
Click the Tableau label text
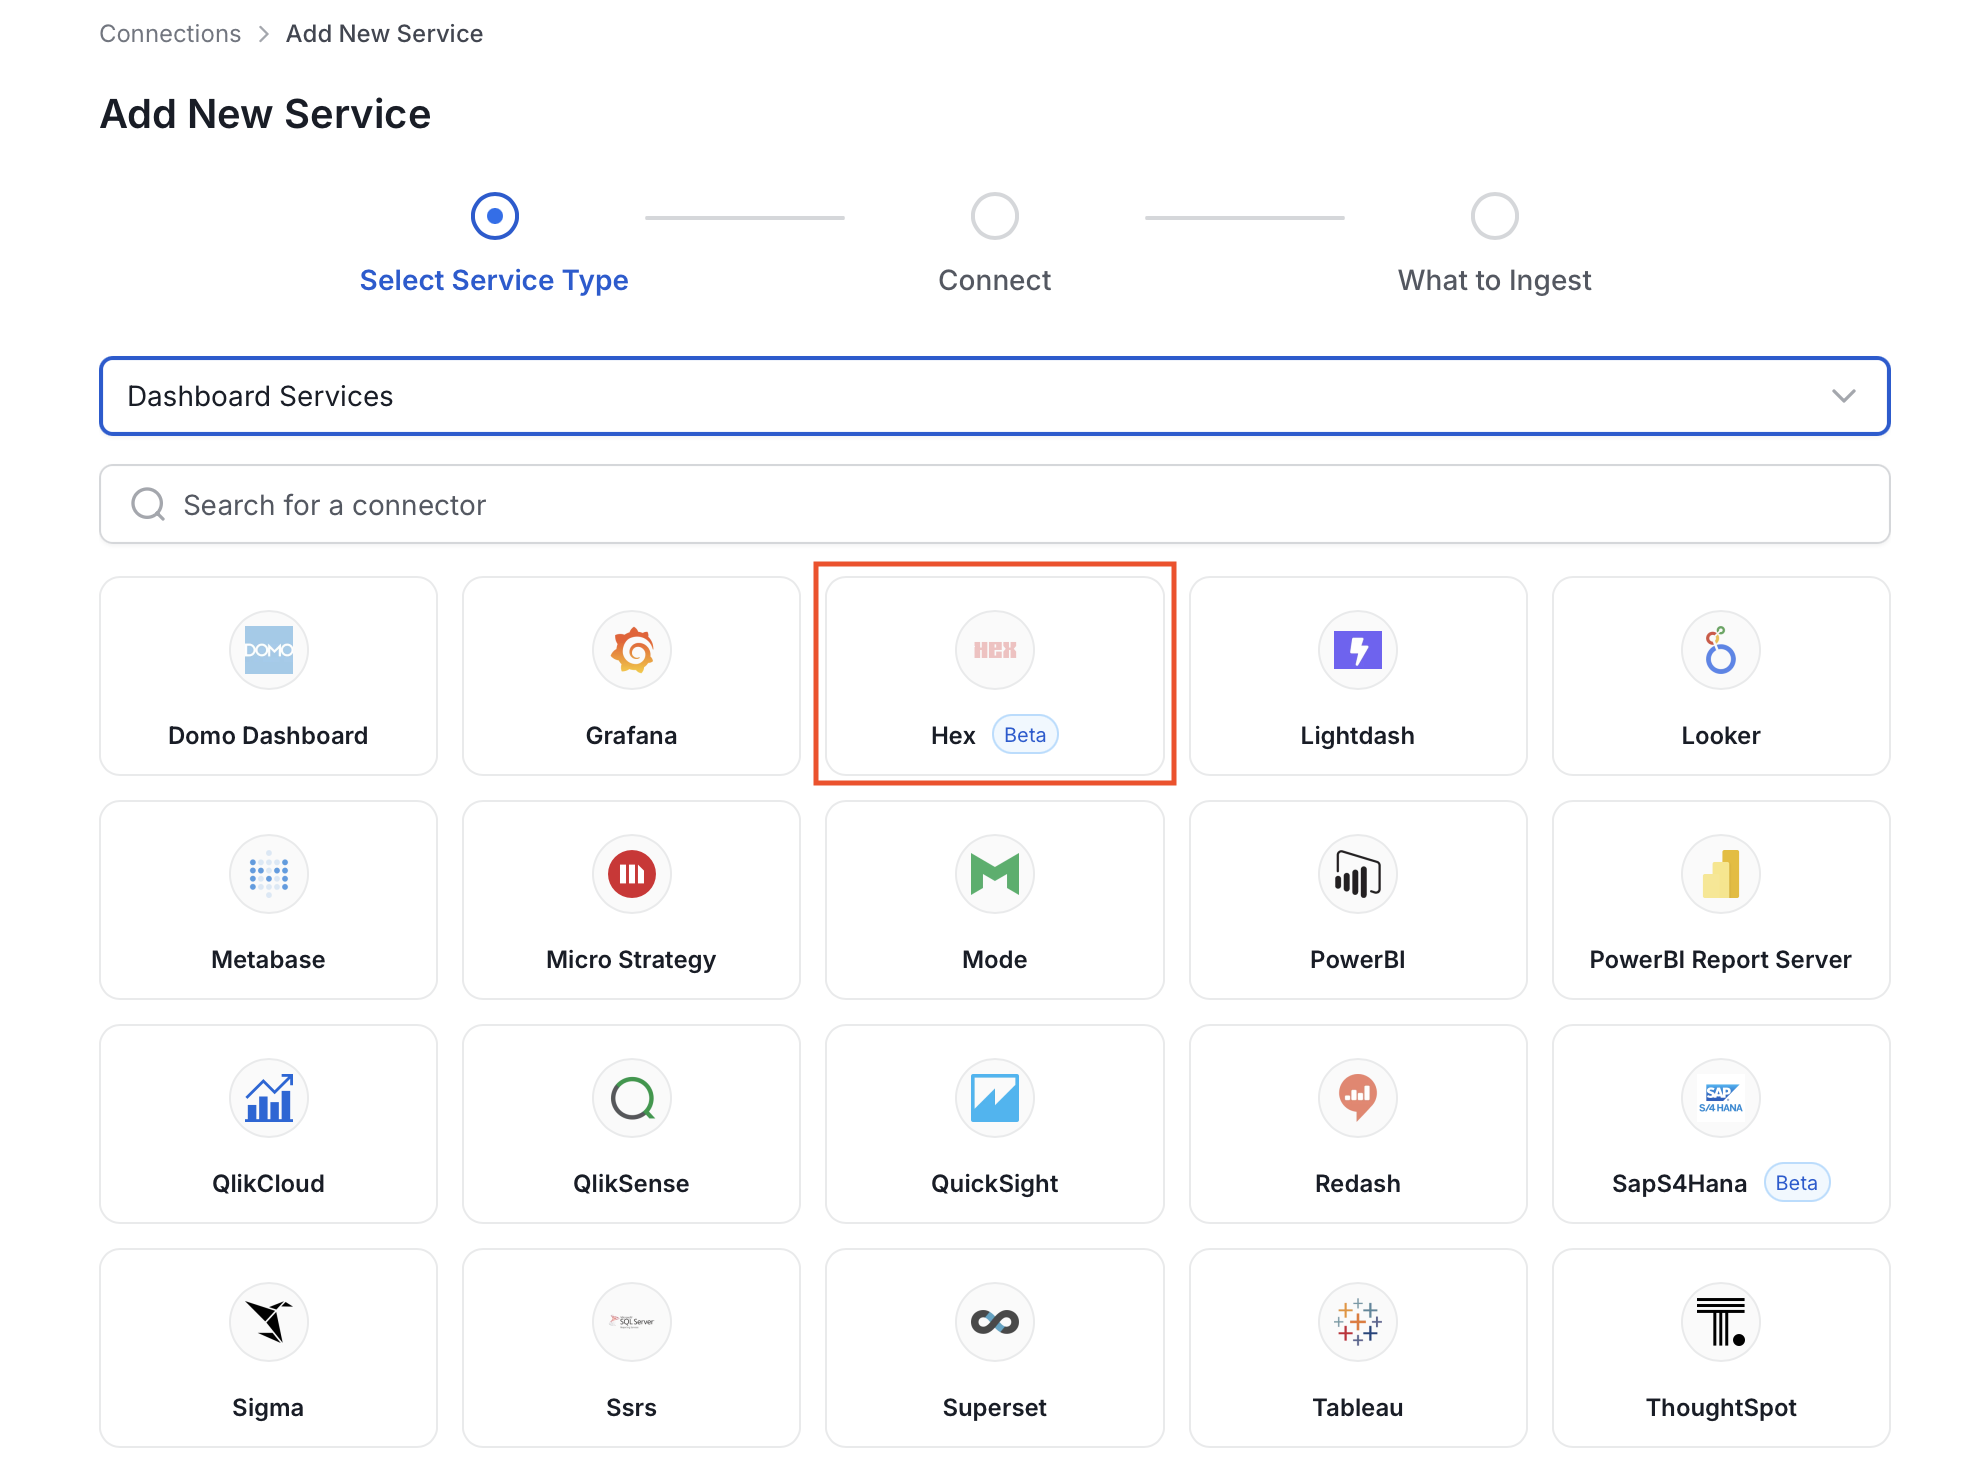(x=1358, y=1408)
